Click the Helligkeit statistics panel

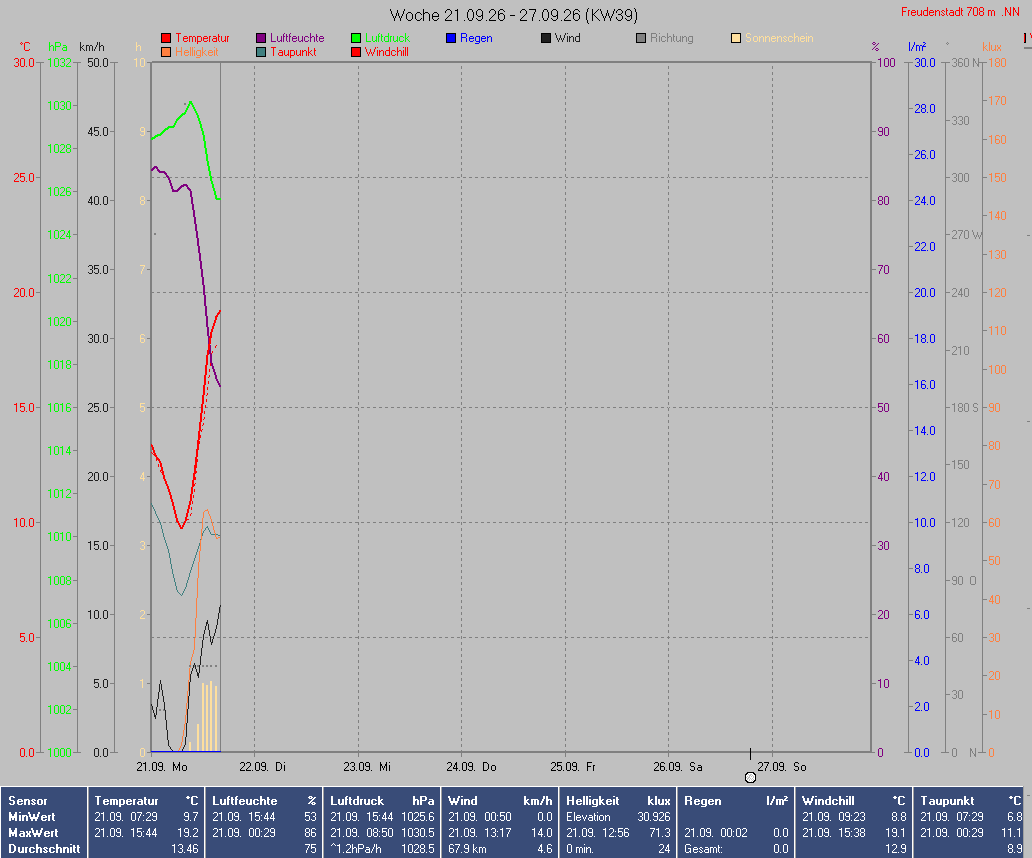(618, 824)
